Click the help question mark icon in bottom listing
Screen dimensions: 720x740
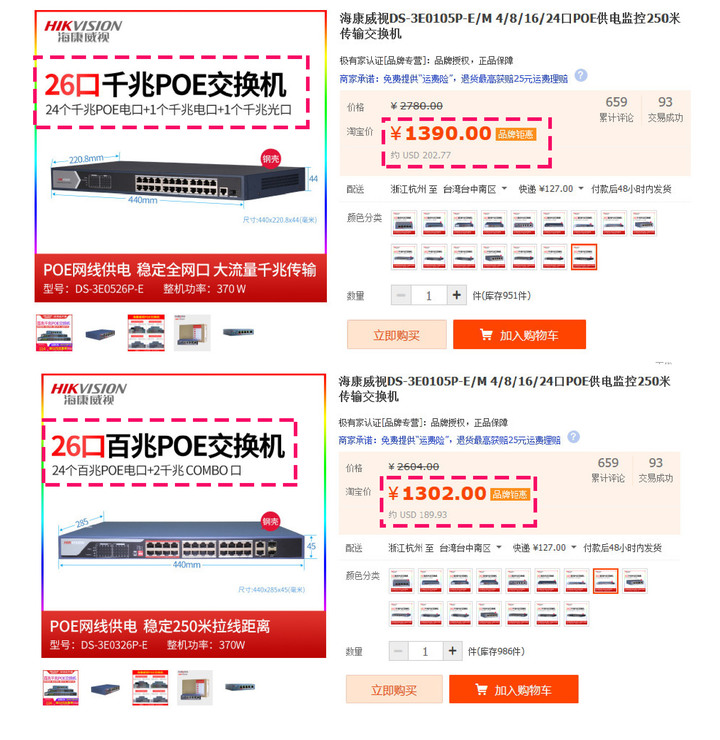573,437
